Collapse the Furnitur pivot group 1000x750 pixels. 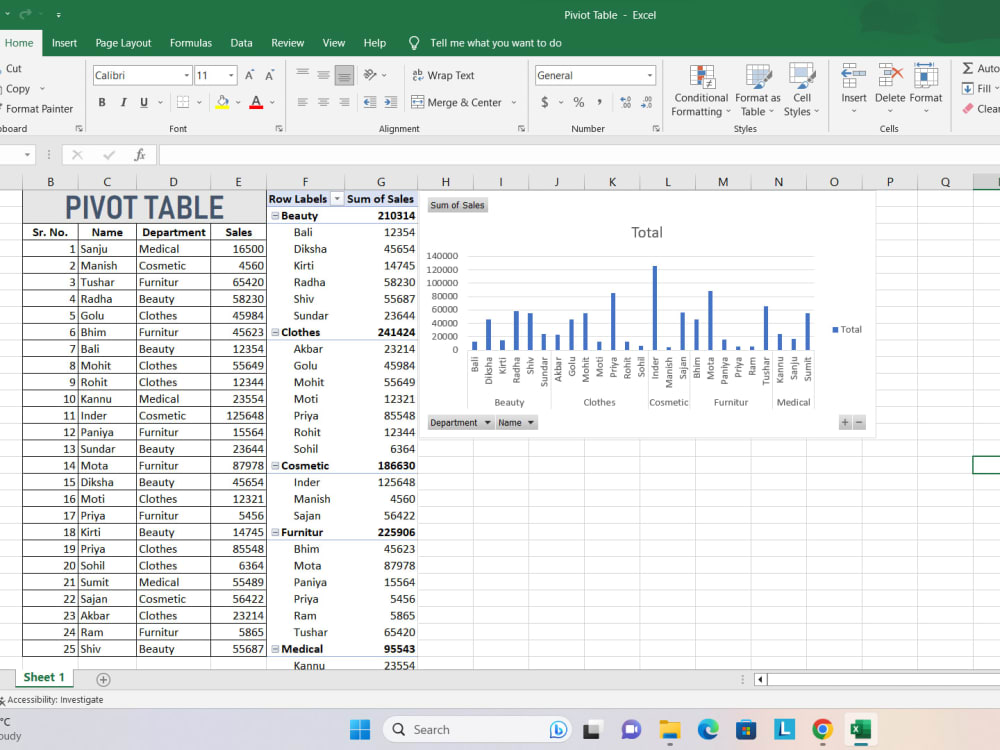pos(276,532)
